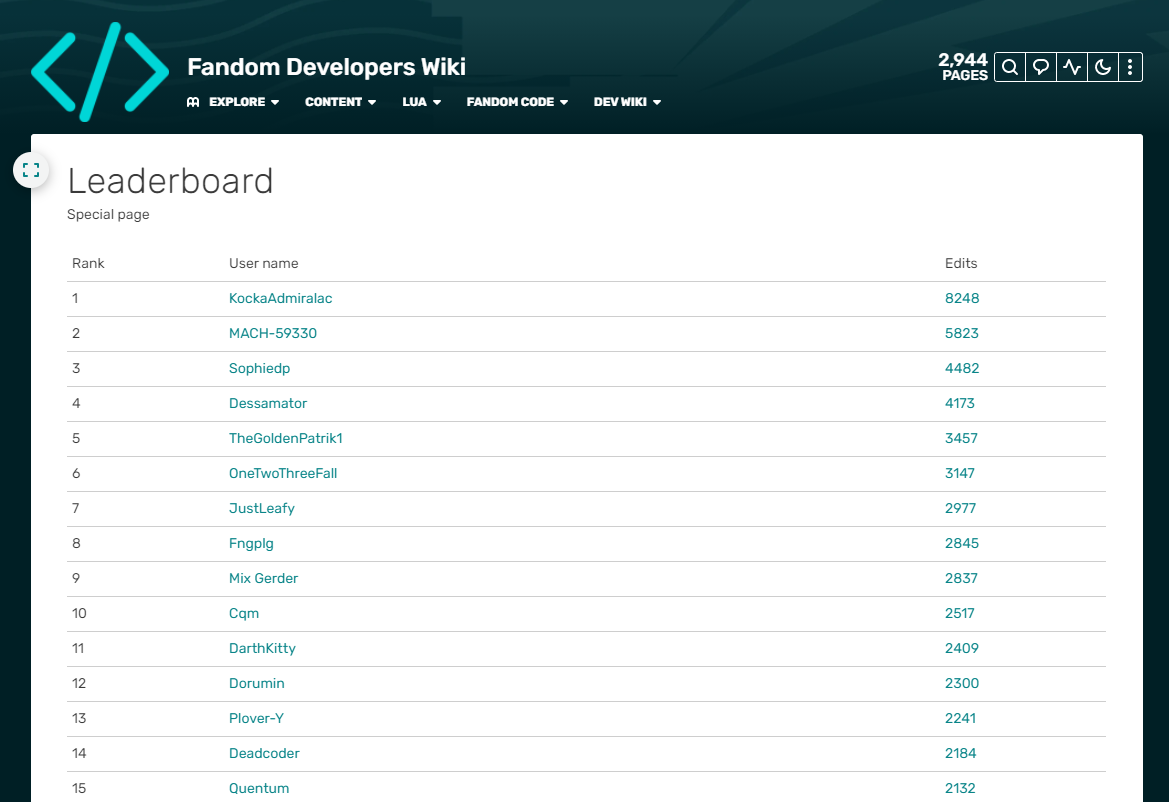The width and height of the screenshot is (1169, 802).
Task: Open MACH-59330 user profile
Action: pos(273,333)
